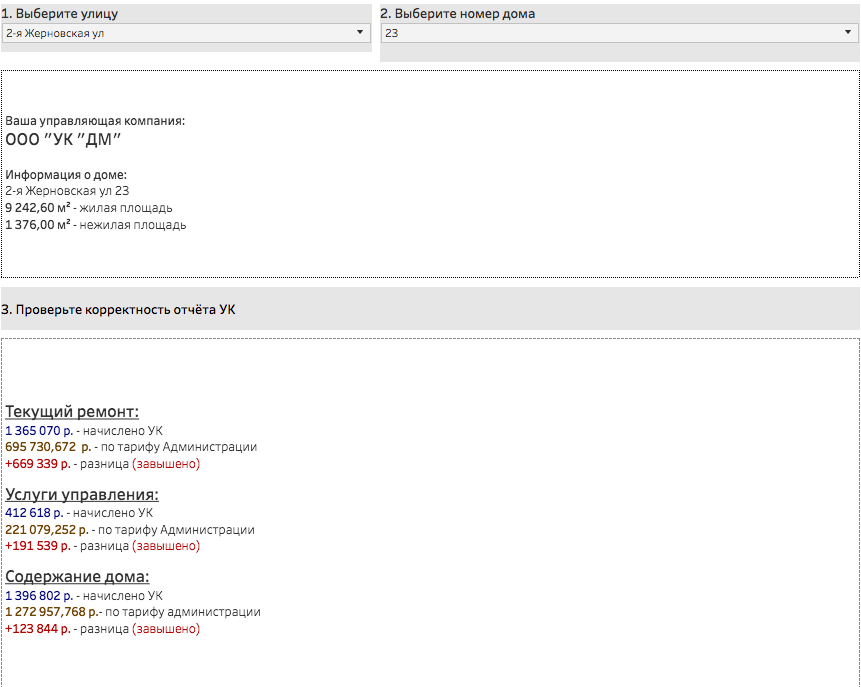This screenshot has height=687, width=861.
Task: Select the company name ООО "УК "ДМ"
Action: pos(63,140)
